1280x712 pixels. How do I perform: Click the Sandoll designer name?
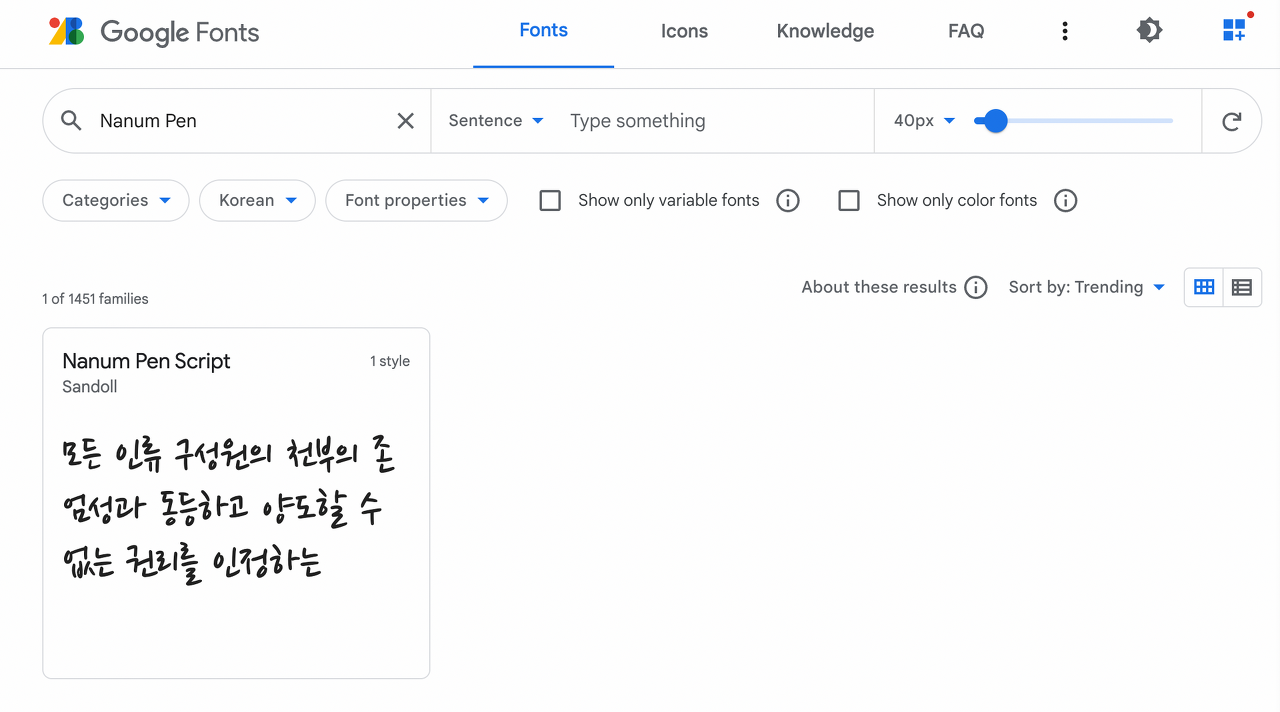click(90, 387)
